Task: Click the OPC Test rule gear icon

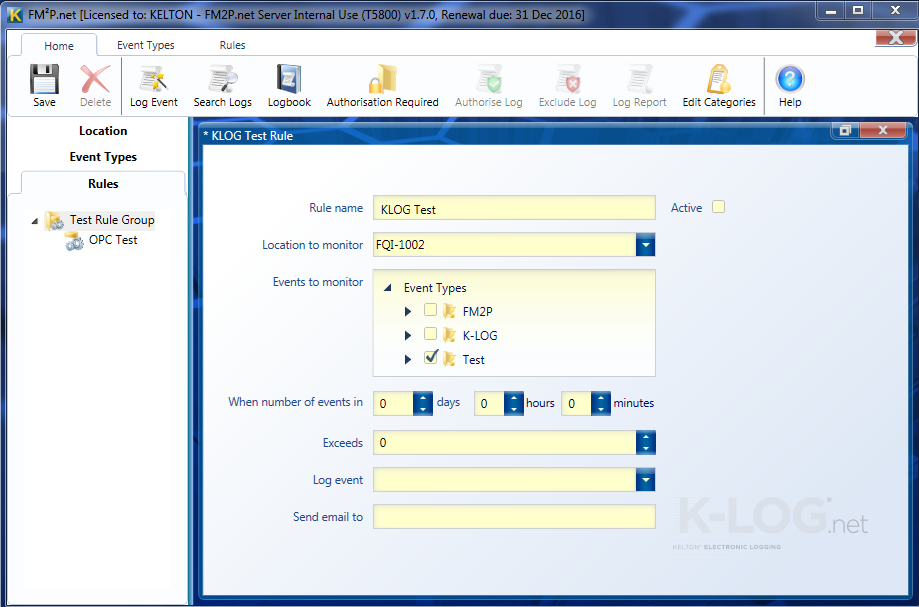Action: [x=74, y=241]
